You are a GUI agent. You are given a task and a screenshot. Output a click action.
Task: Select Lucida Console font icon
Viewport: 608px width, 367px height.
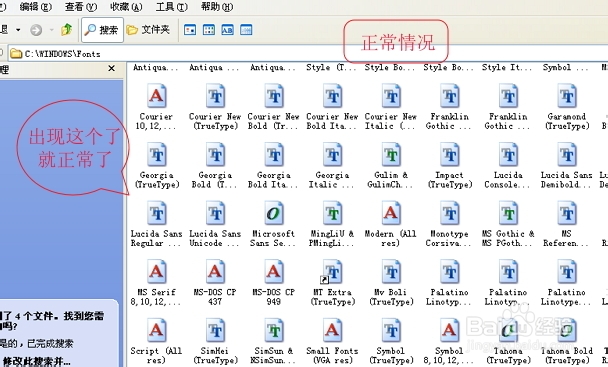point(508,154)
